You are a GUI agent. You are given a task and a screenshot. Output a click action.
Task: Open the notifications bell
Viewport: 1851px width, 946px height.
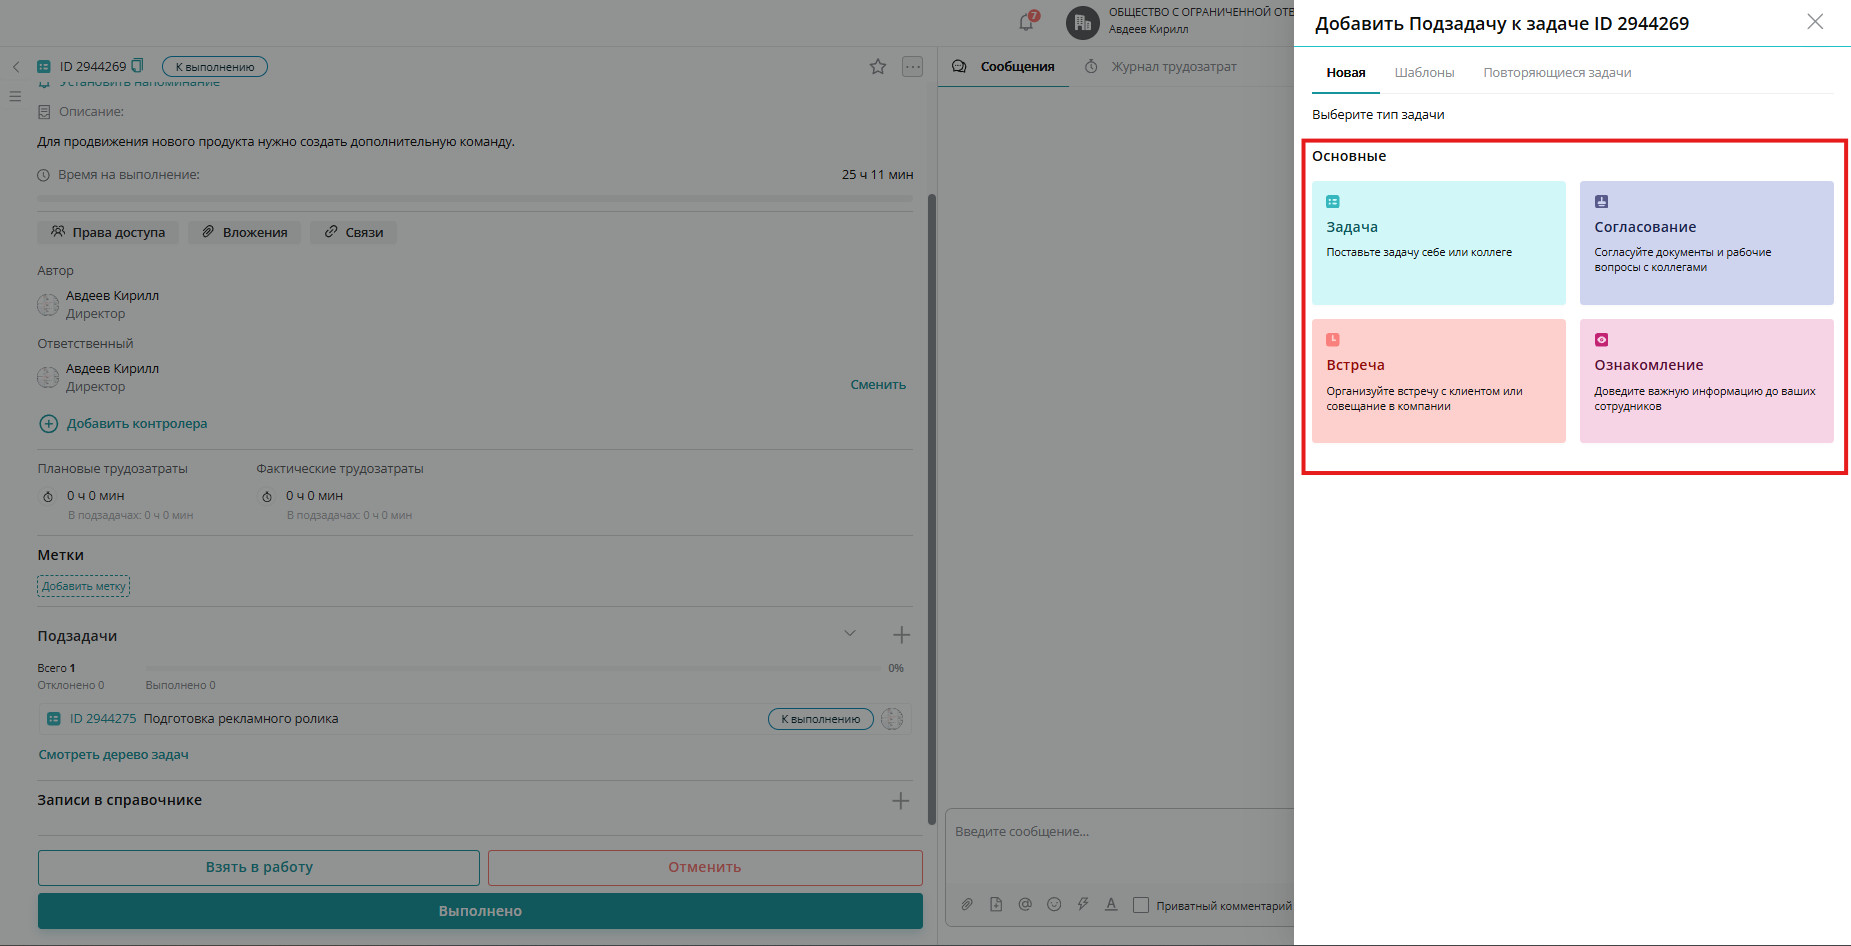(1027, 22)
